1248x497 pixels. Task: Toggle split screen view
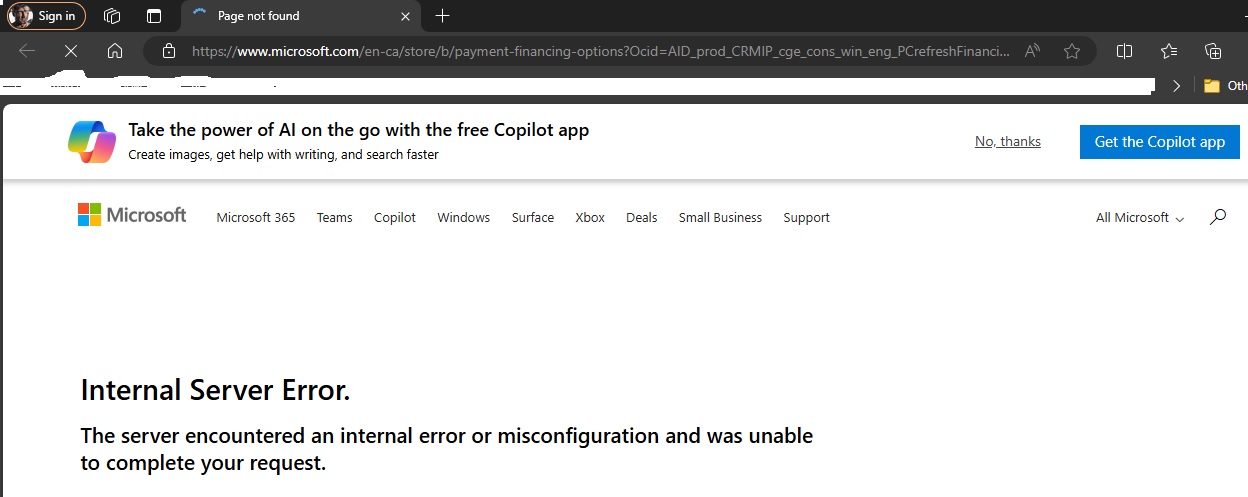click(1124, 51)
